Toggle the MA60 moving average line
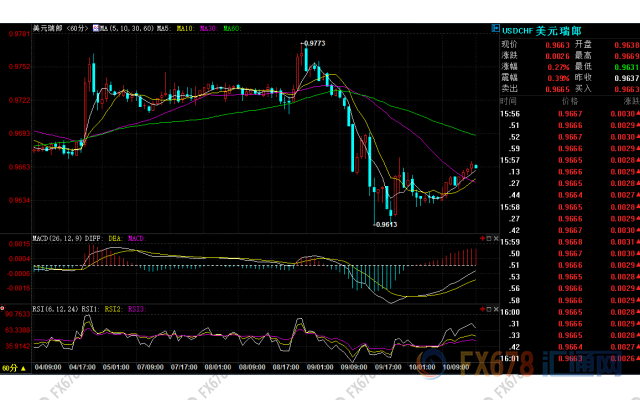640x400 pixels. 231,29
